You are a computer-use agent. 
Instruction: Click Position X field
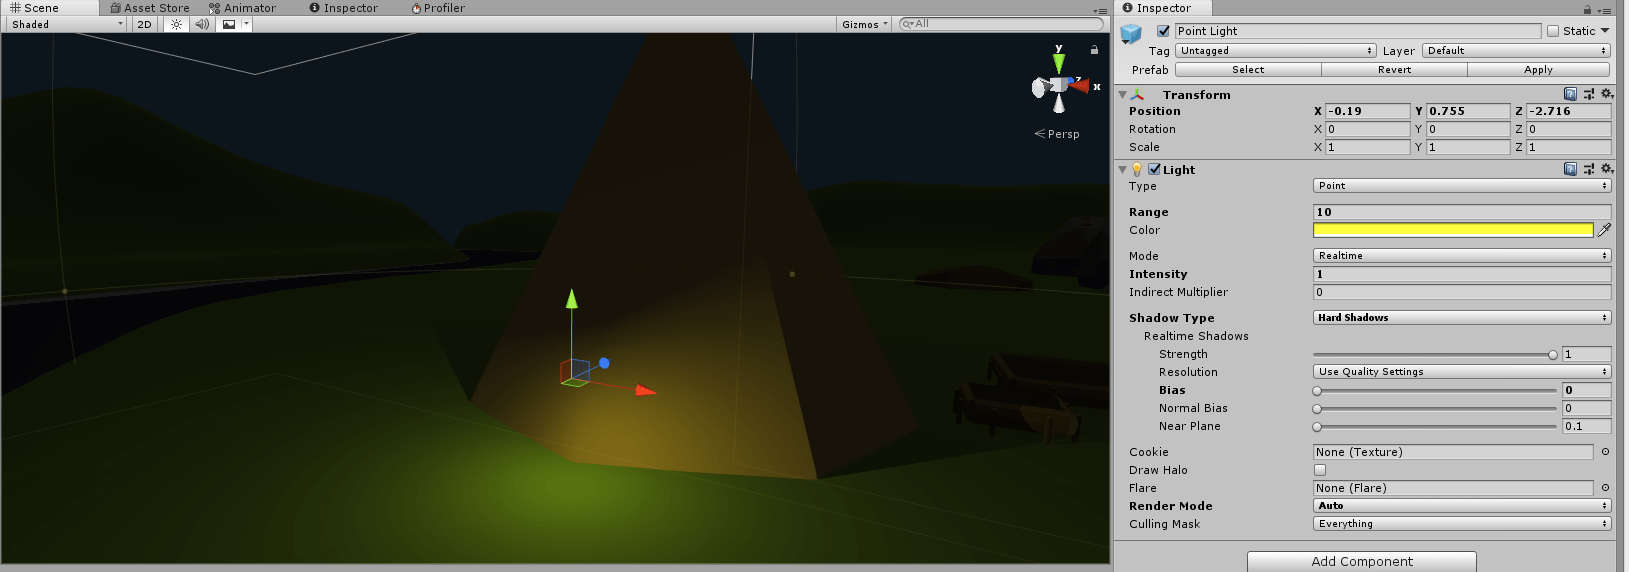[1367, 111]
